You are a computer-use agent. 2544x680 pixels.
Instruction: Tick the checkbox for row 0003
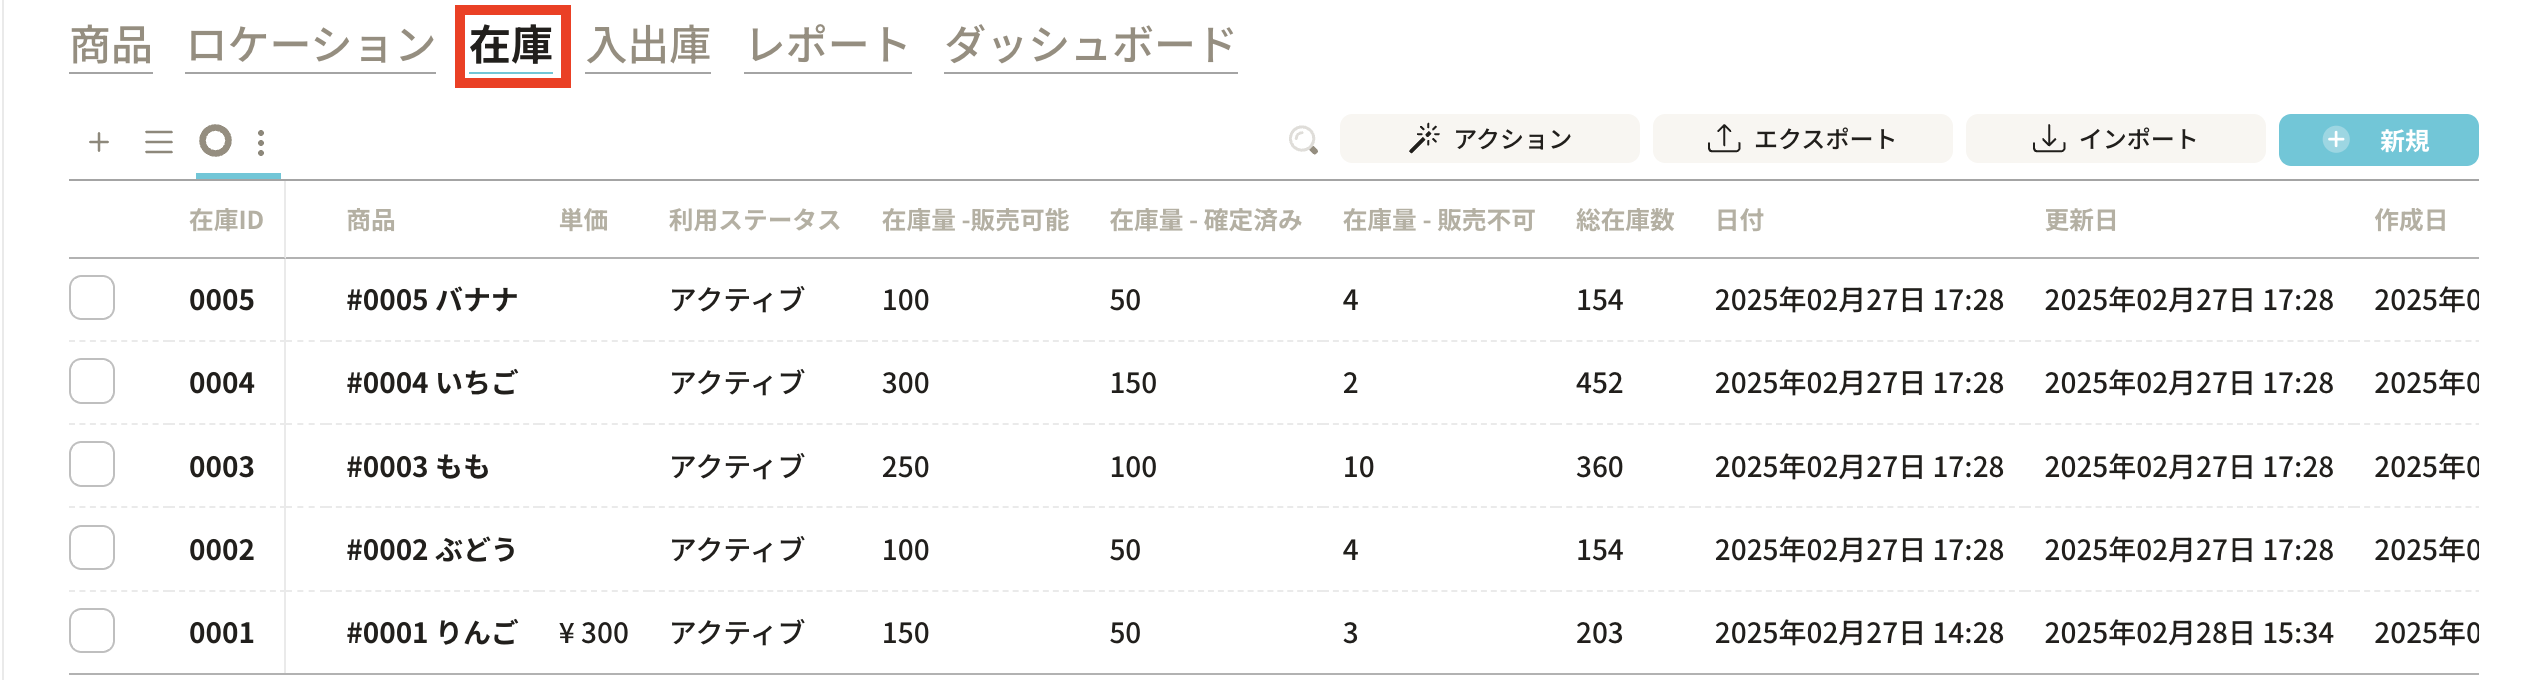pos(92,465)
